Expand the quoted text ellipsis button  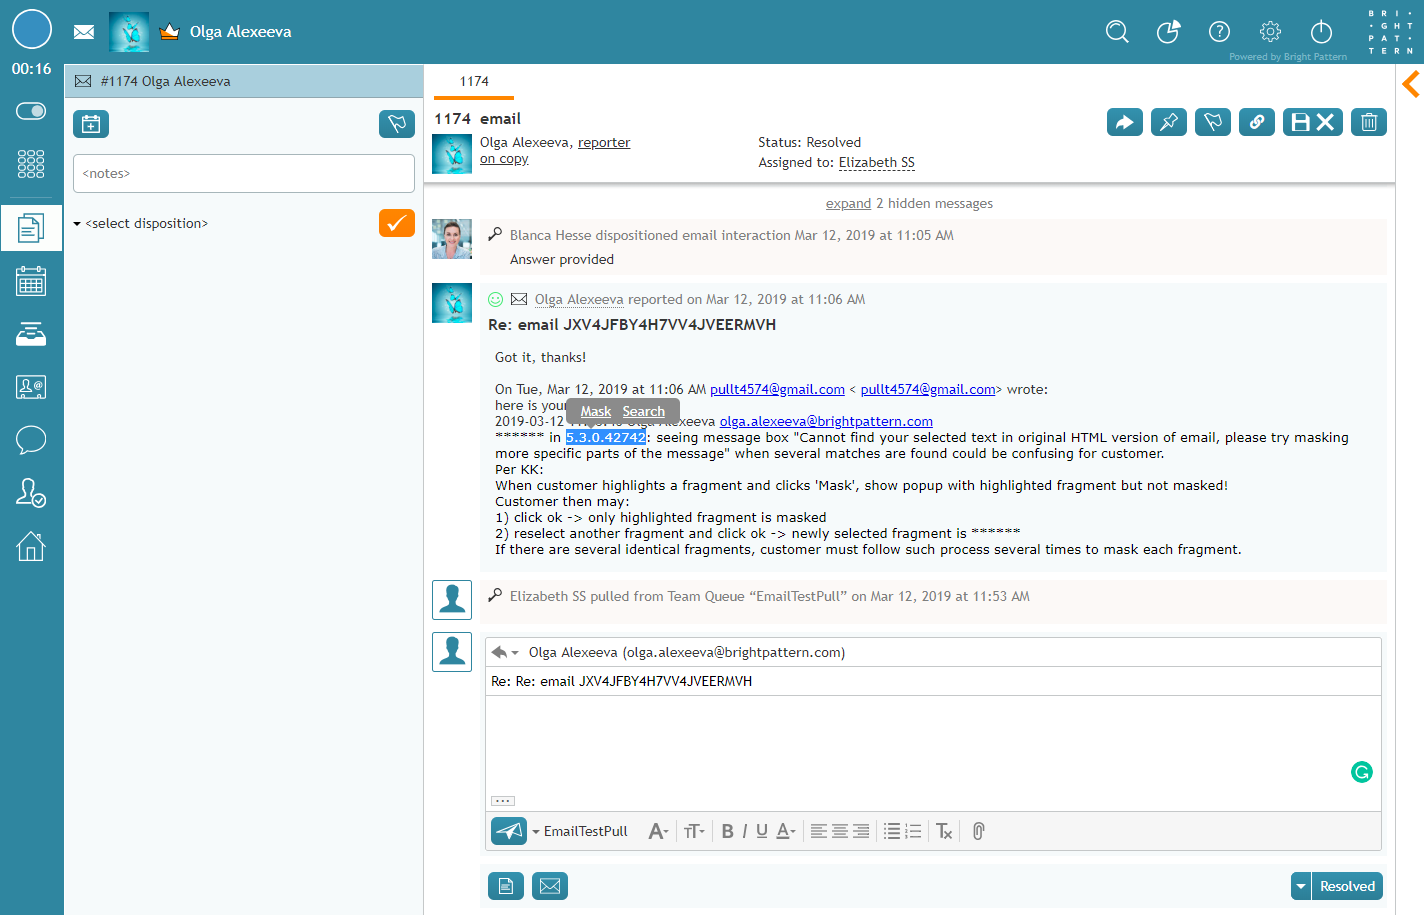[x=503, y=801]
